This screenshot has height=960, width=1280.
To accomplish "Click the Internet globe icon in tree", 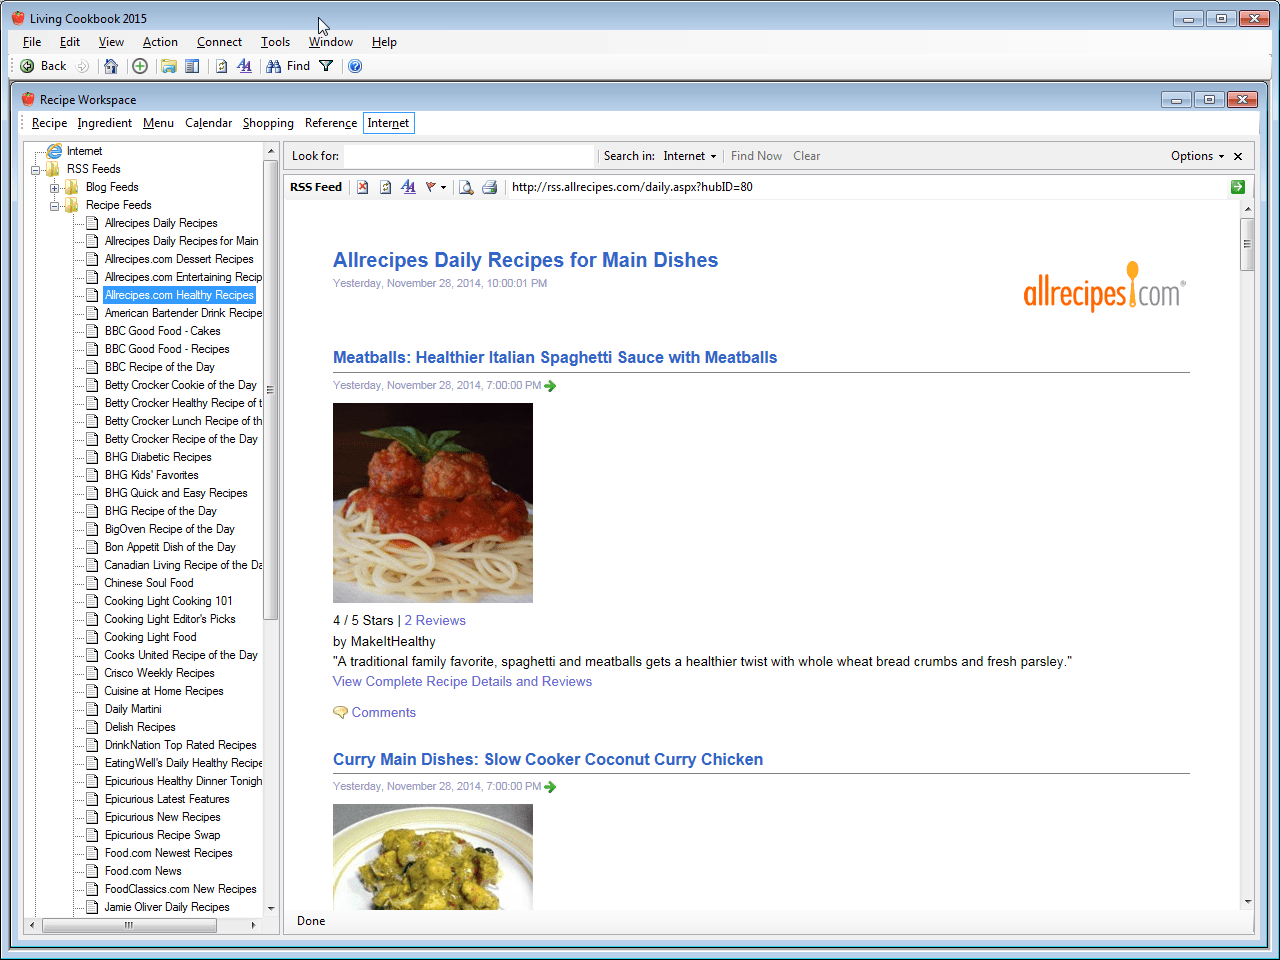I will tap(54, 151).
